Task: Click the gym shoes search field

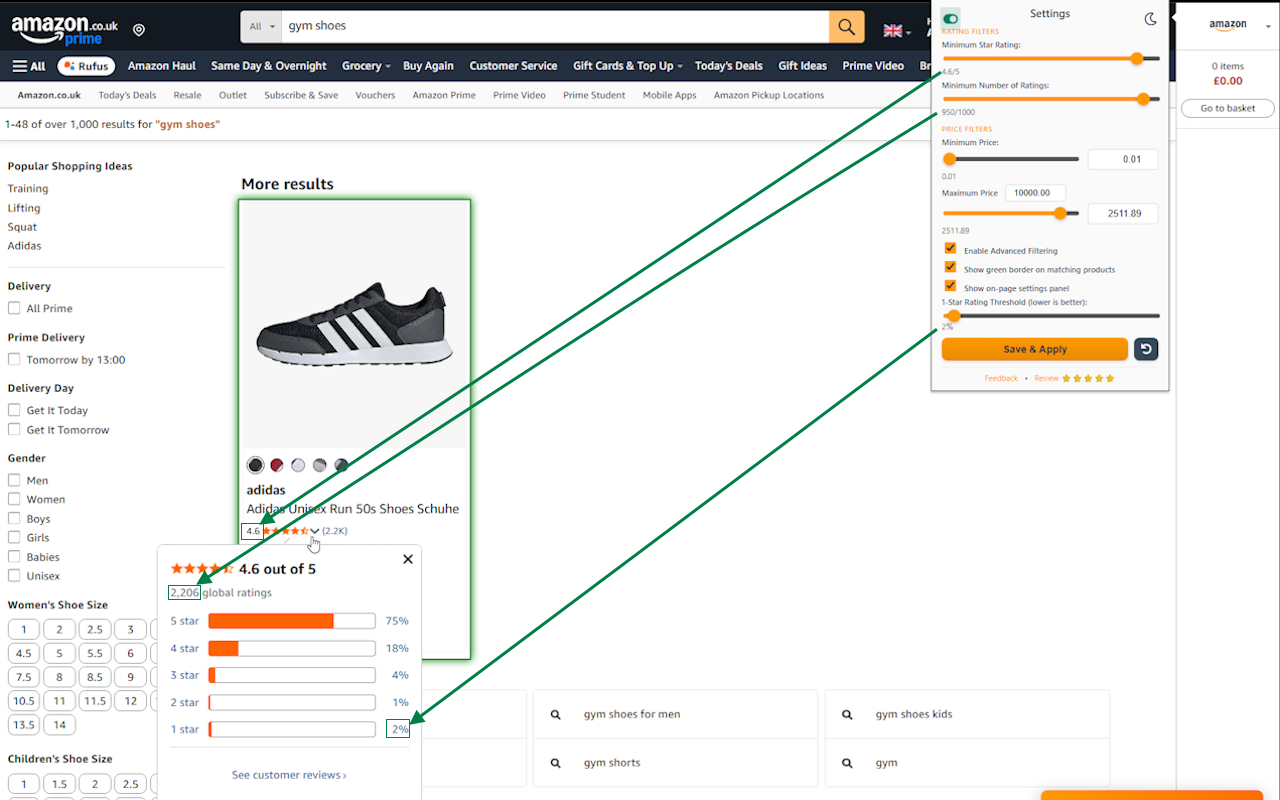Action: pyautogui.click(x=555, y=26)
